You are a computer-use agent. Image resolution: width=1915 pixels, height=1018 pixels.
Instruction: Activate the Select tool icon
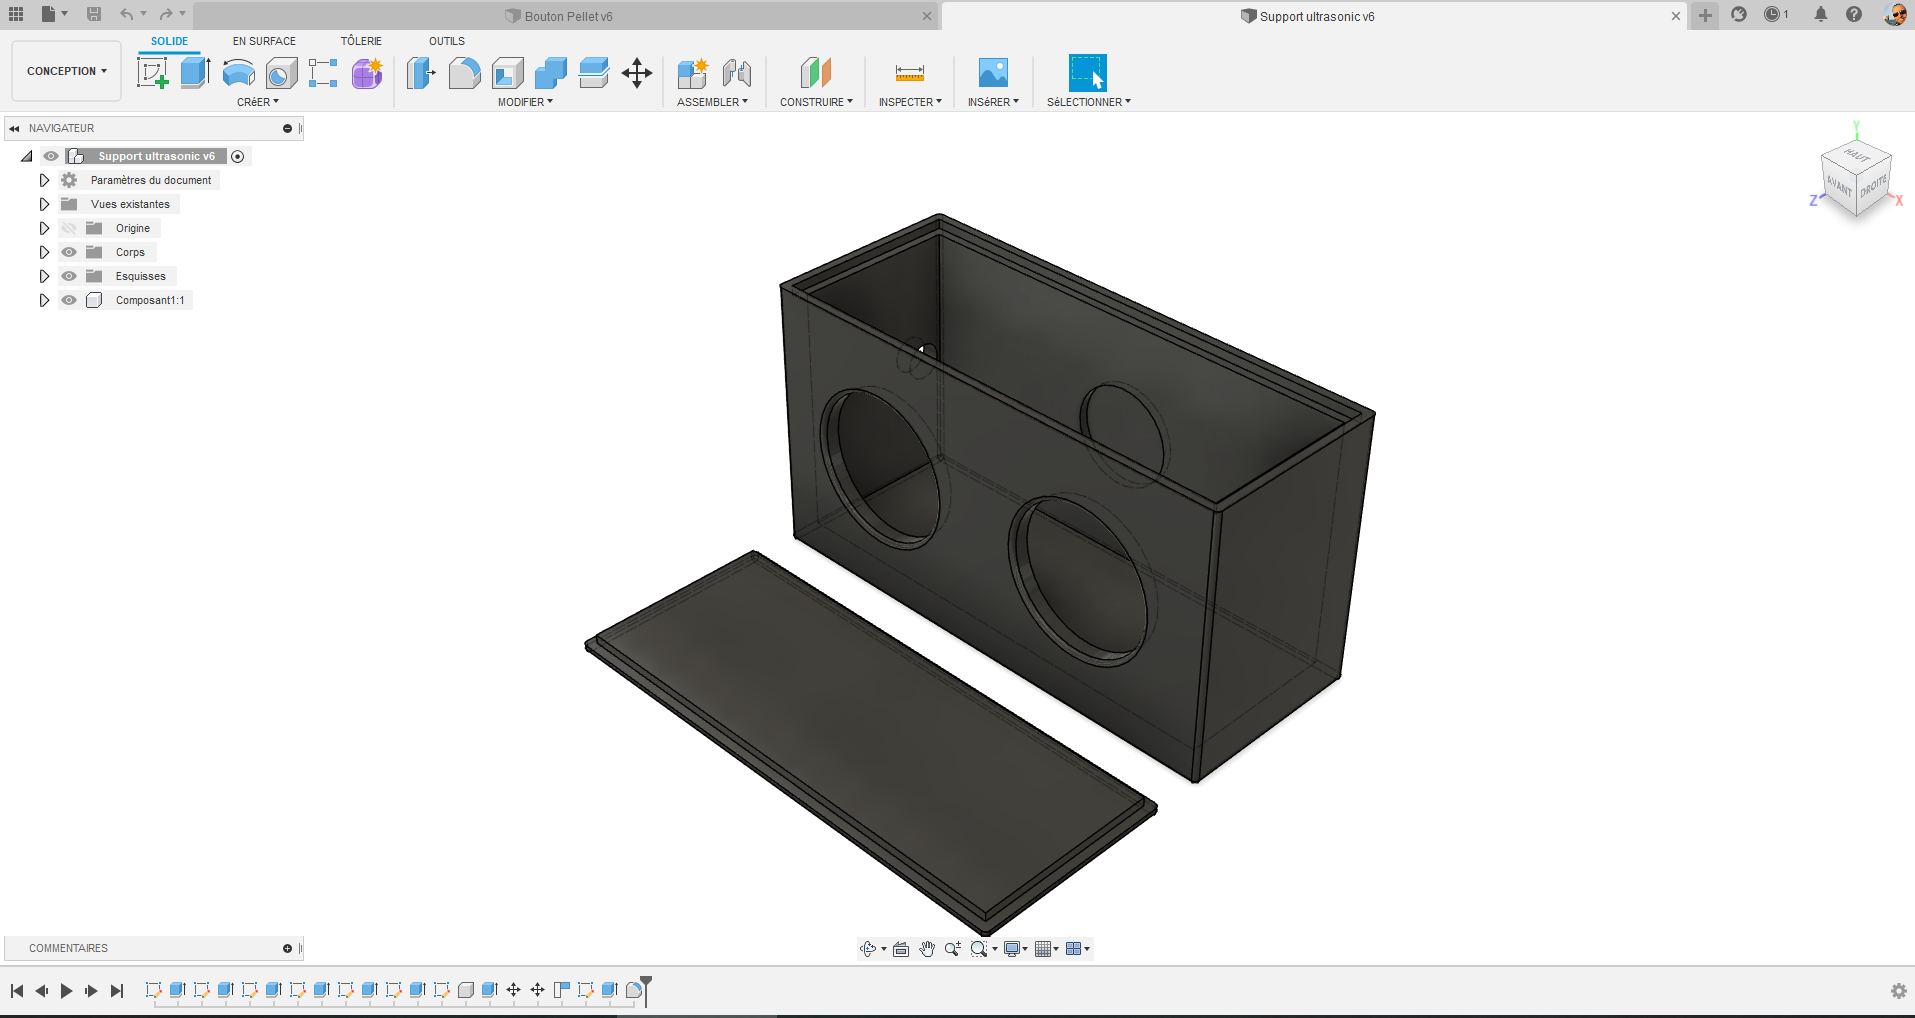pyautogui.click(x=1088, y=73)
